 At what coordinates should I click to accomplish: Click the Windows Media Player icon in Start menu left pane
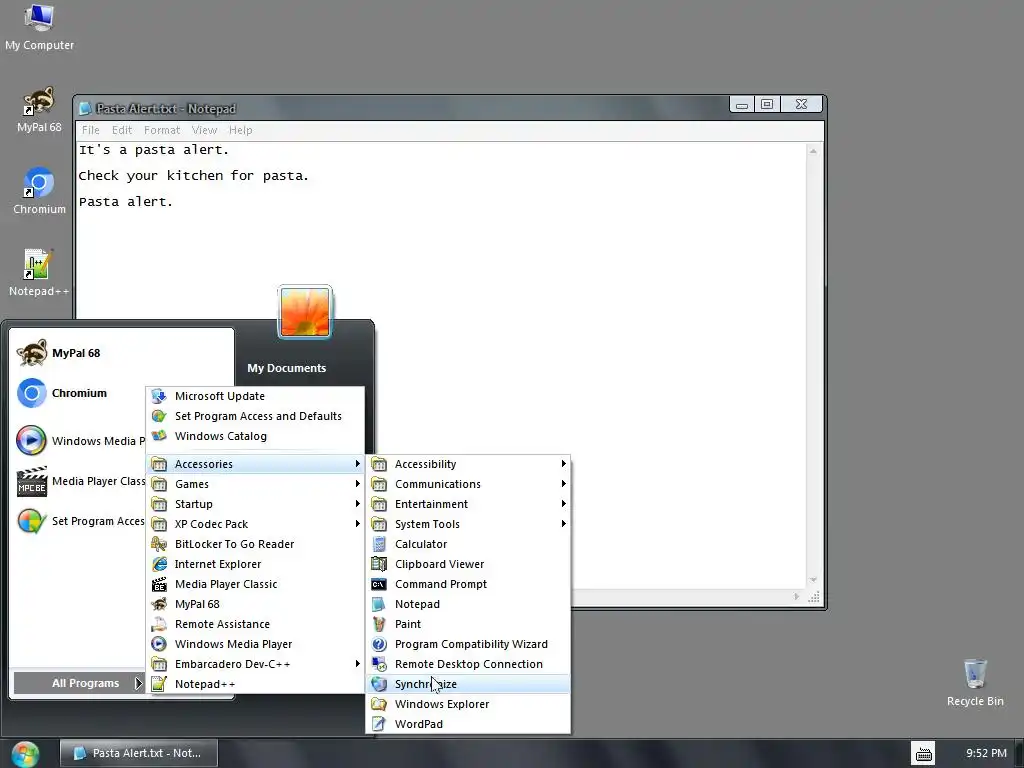pos(31,440)
